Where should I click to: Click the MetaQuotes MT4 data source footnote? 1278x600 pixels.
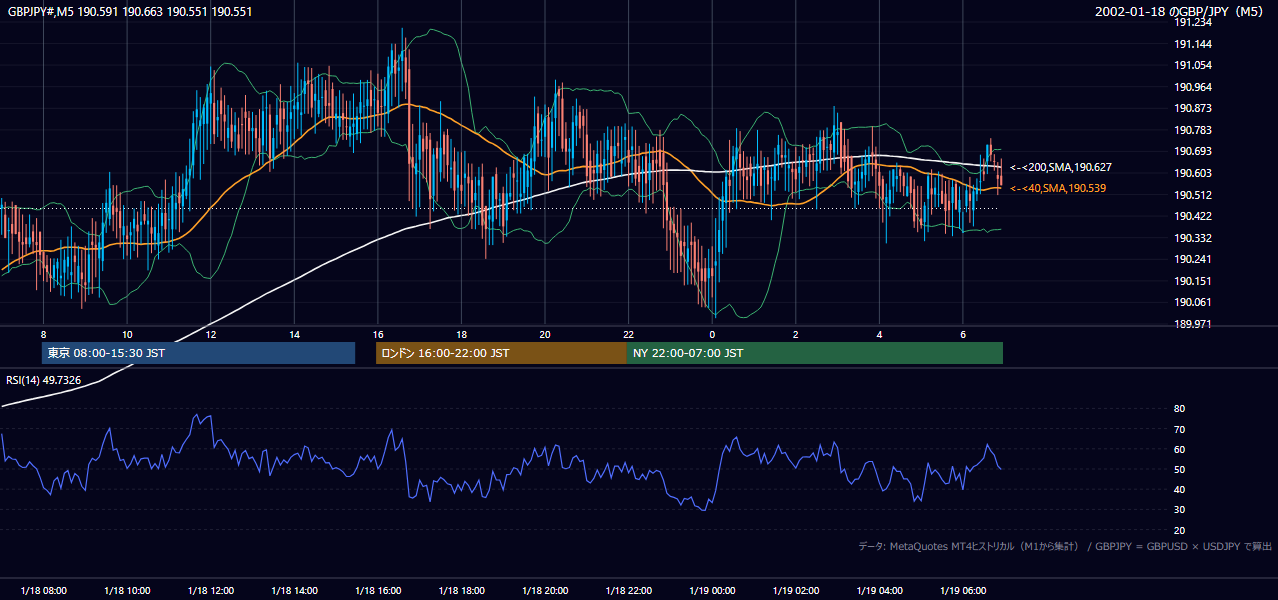[1065, 546]
